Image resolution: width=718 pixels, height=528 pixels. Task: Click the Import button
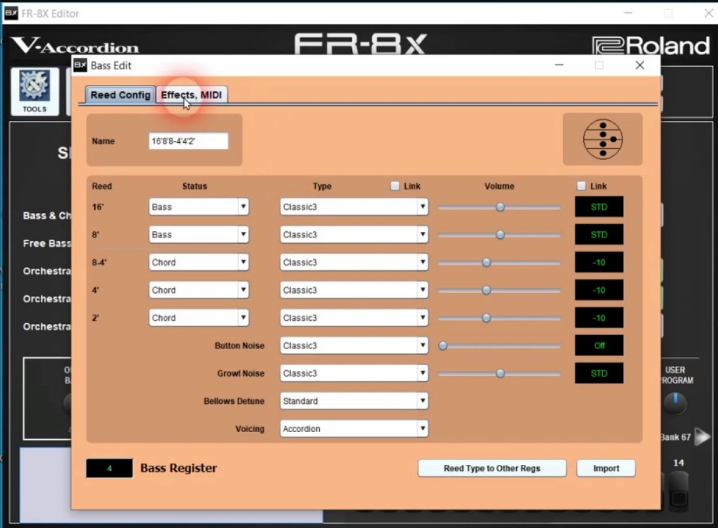click(x=605, y=468)
